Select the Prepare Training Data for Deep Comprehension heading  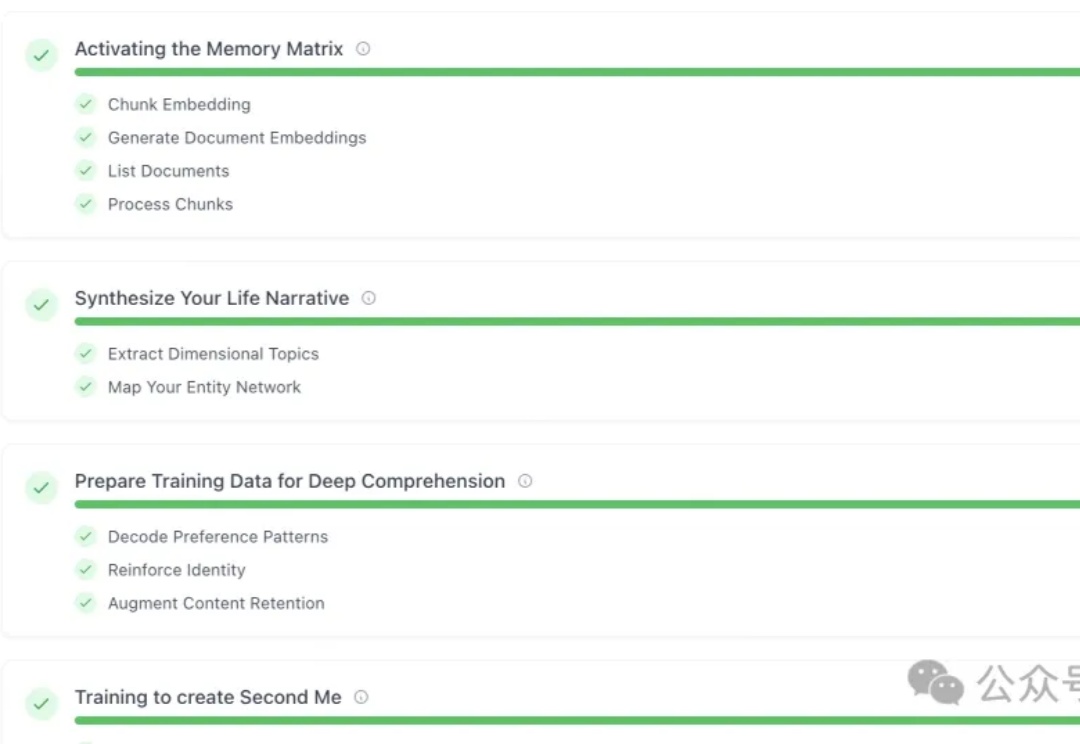click(x=289, y=481)
